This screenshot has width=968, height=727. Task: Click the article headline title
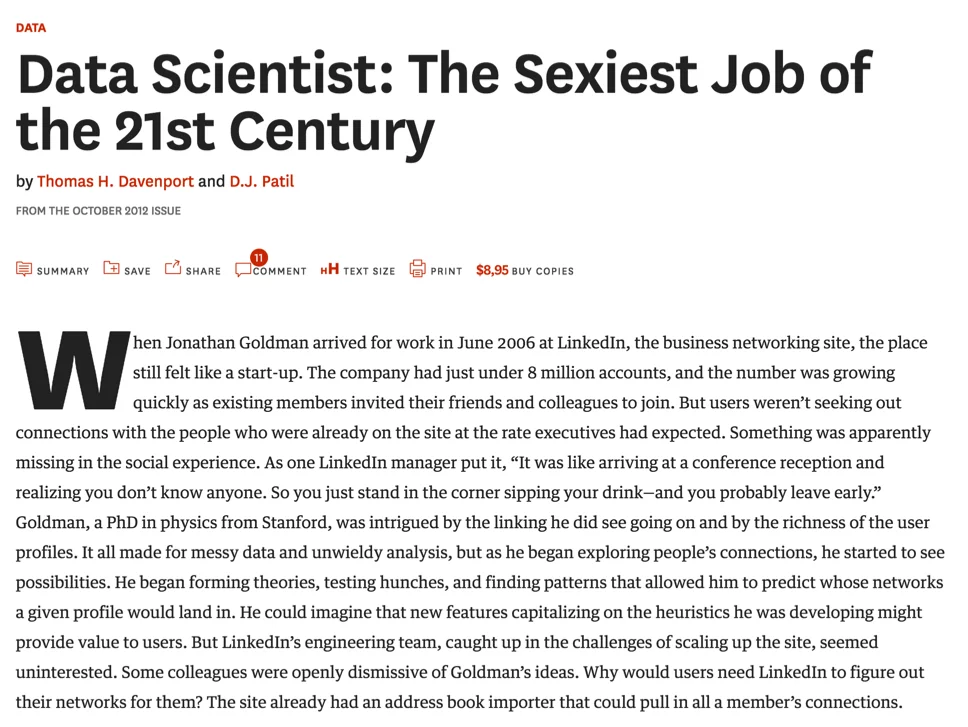[x=443, y=100]
